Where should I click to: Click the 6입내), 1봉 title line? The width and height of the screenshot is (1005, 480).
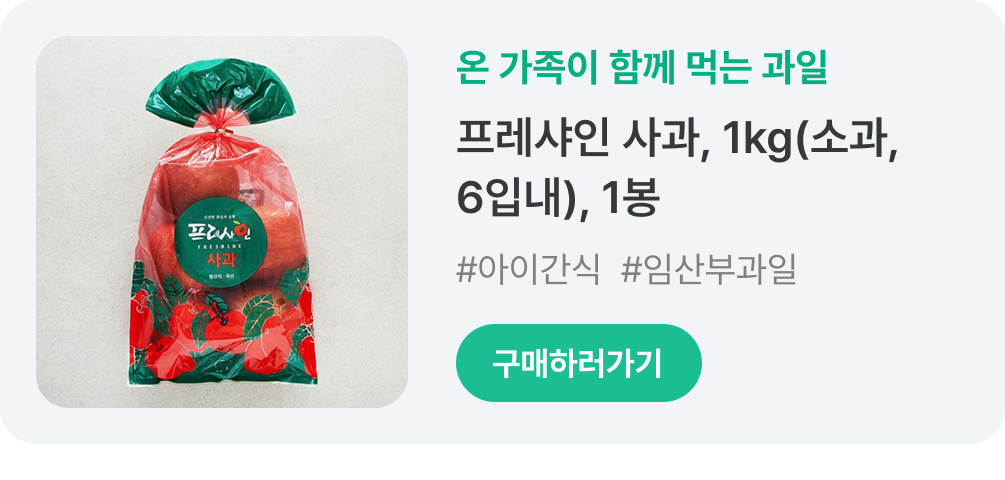coord(558,199)
